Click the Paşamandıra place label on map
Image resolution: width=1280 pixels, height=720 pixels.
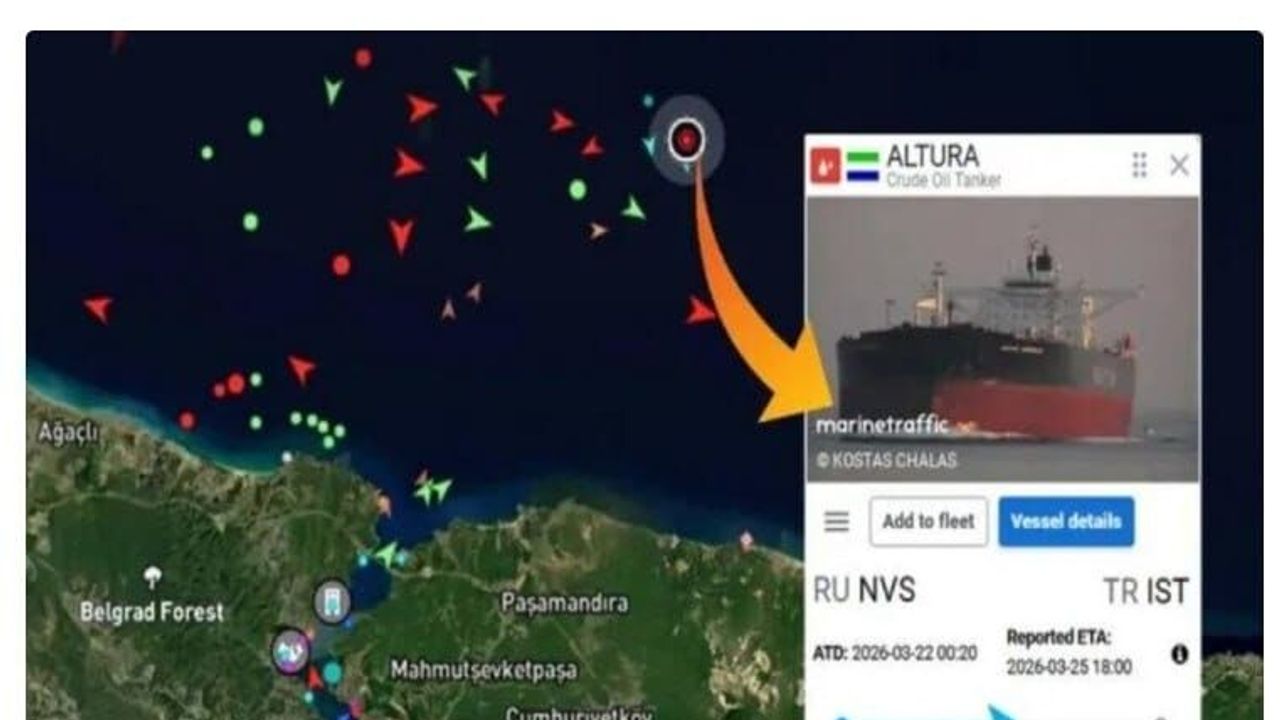[565, 603]
